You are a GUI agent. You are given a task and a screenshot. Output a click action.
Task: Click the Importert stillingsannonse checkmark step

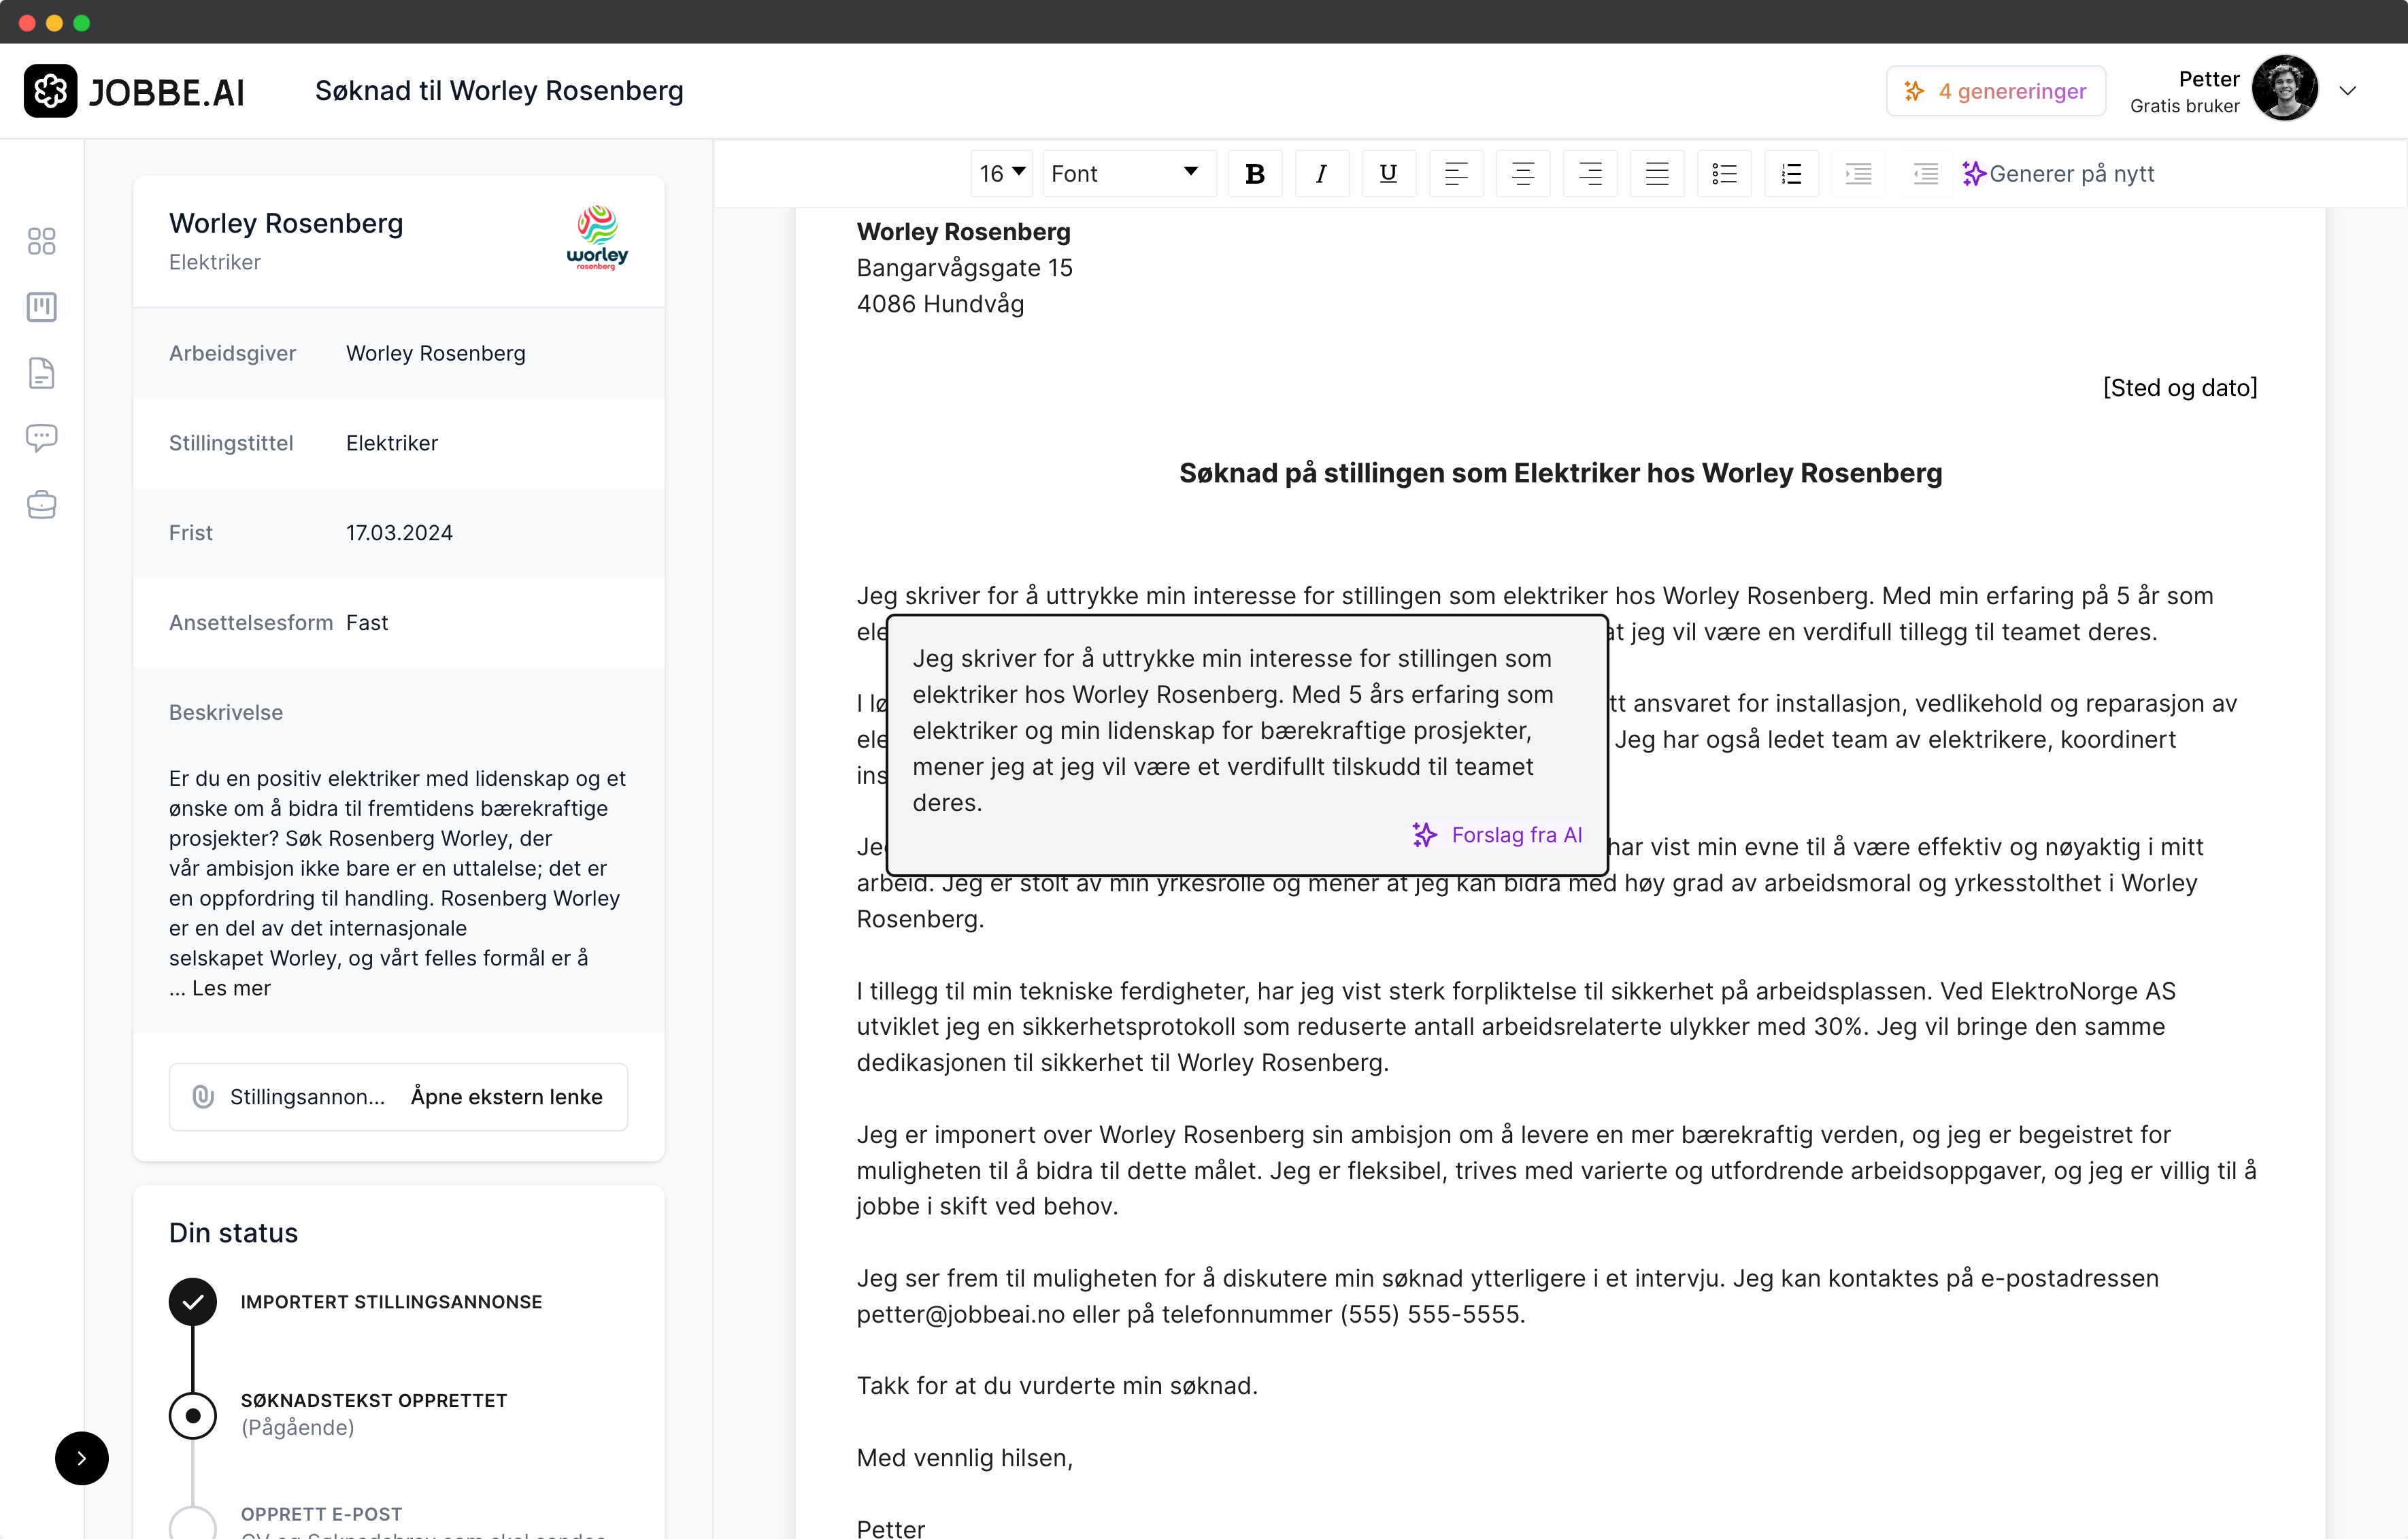(x=193, y=1301)
